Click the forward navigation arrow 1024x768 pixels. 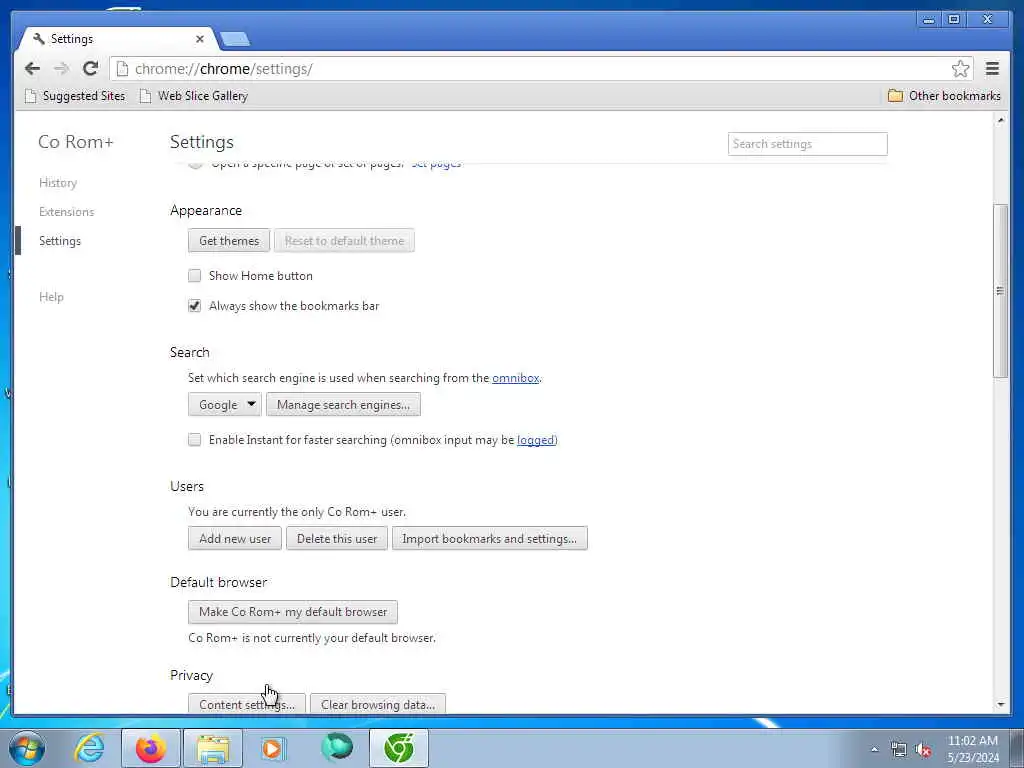pyautogui.click(x=61, y=69)
